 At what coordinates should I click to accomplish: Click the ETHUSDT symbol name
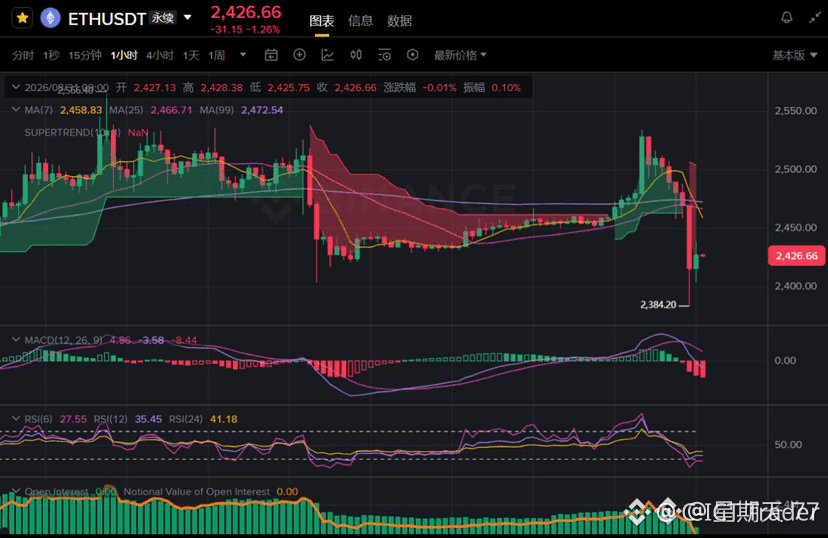pyautogui.click(x=107, y=19)
